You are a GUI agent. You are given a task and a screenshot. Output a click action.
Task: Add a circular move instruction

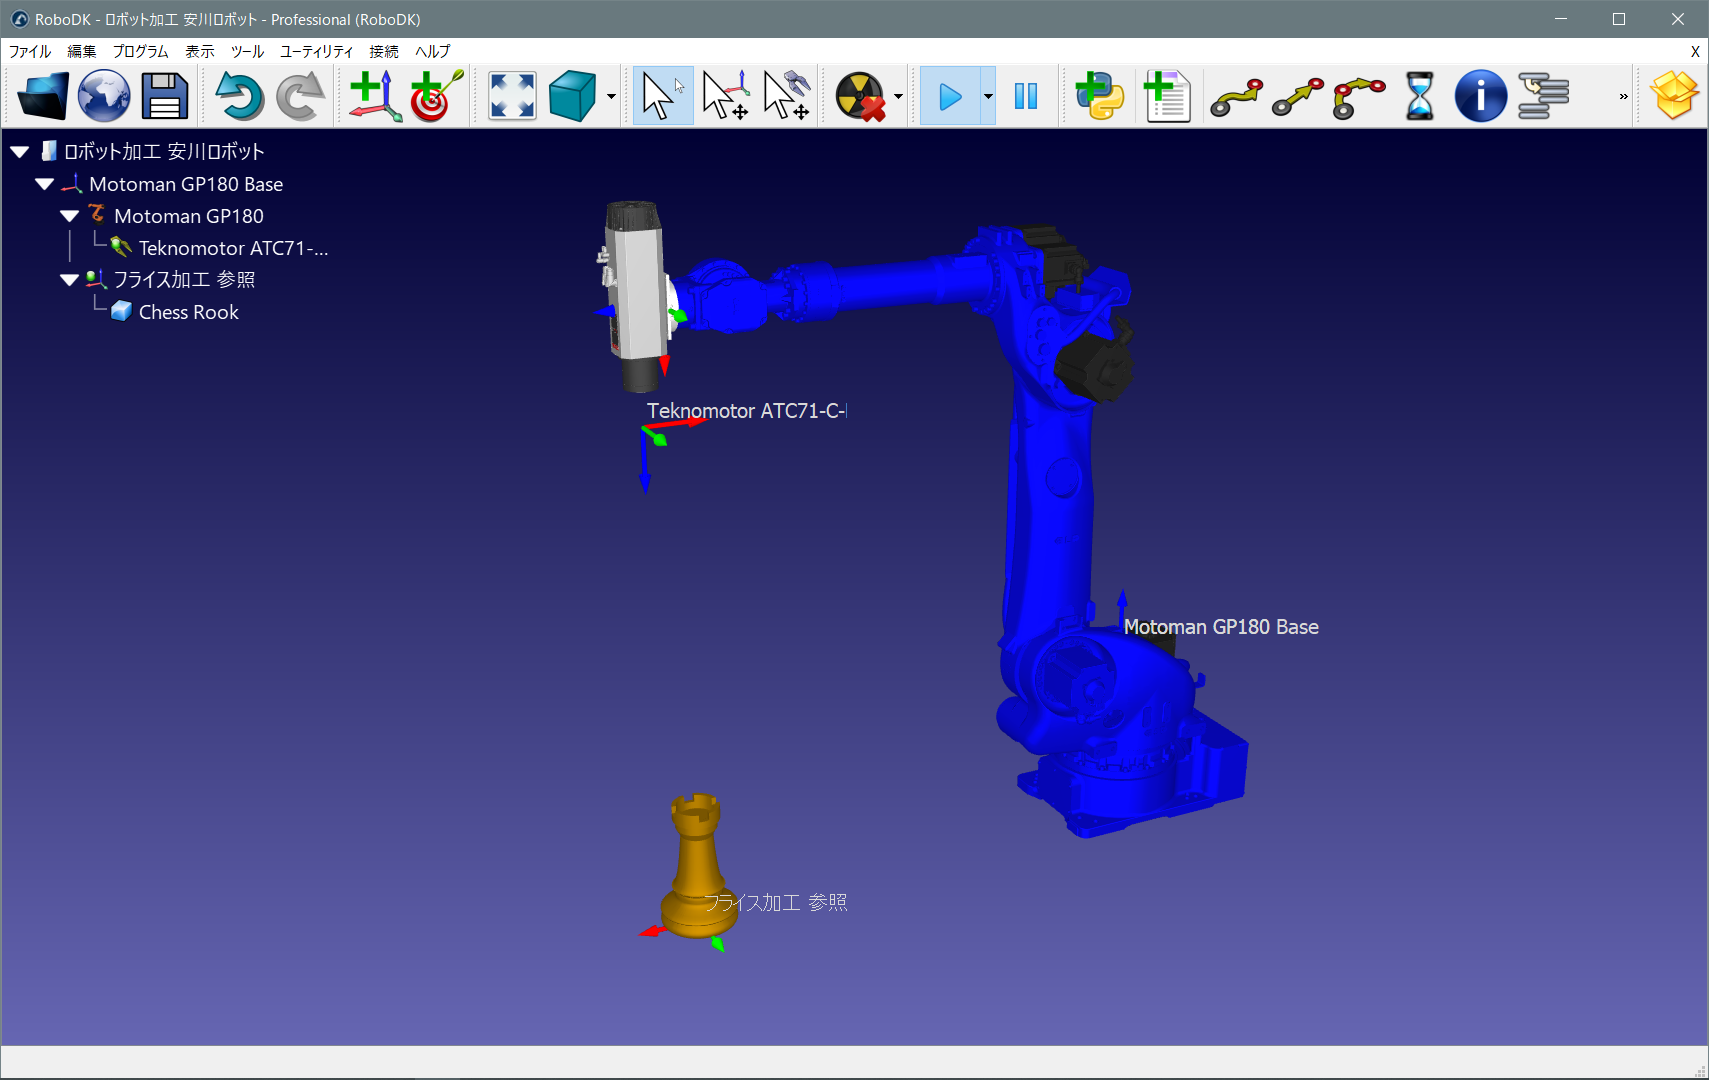[1359, 97]
